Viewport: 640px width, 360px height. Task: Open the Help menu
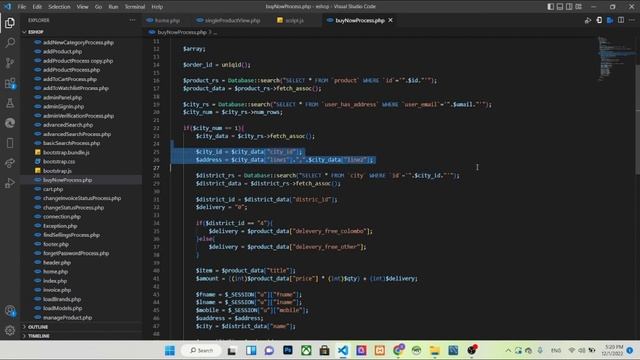pos(157,7)
